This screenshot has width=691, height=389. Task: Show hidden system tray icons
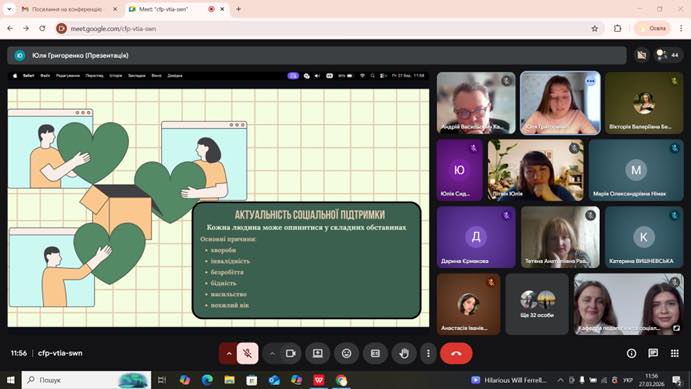tap(561, 380)
